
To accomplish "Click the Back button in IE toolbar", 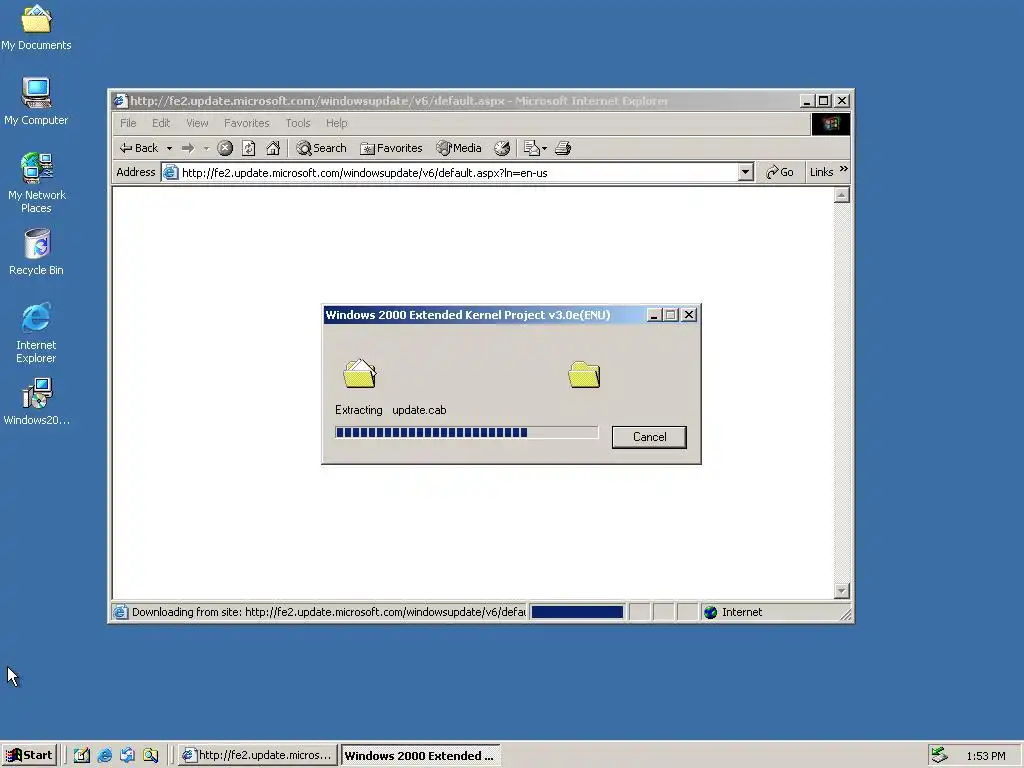I will (139, 148).
